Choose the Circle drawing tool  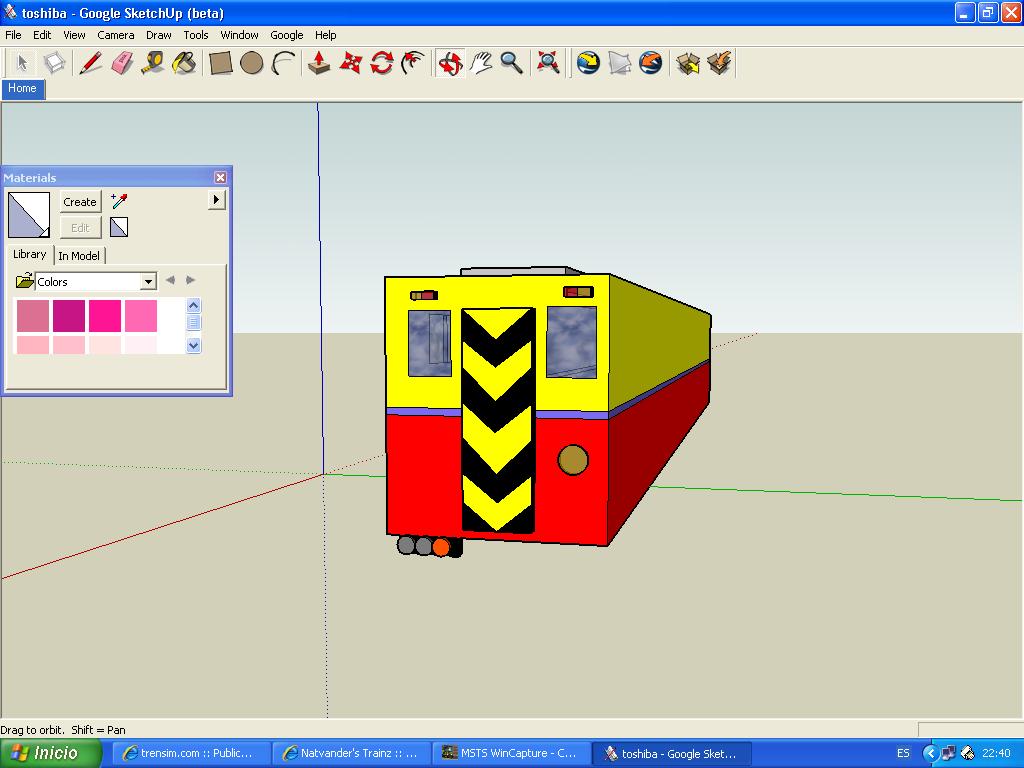[x=252, y=63]
